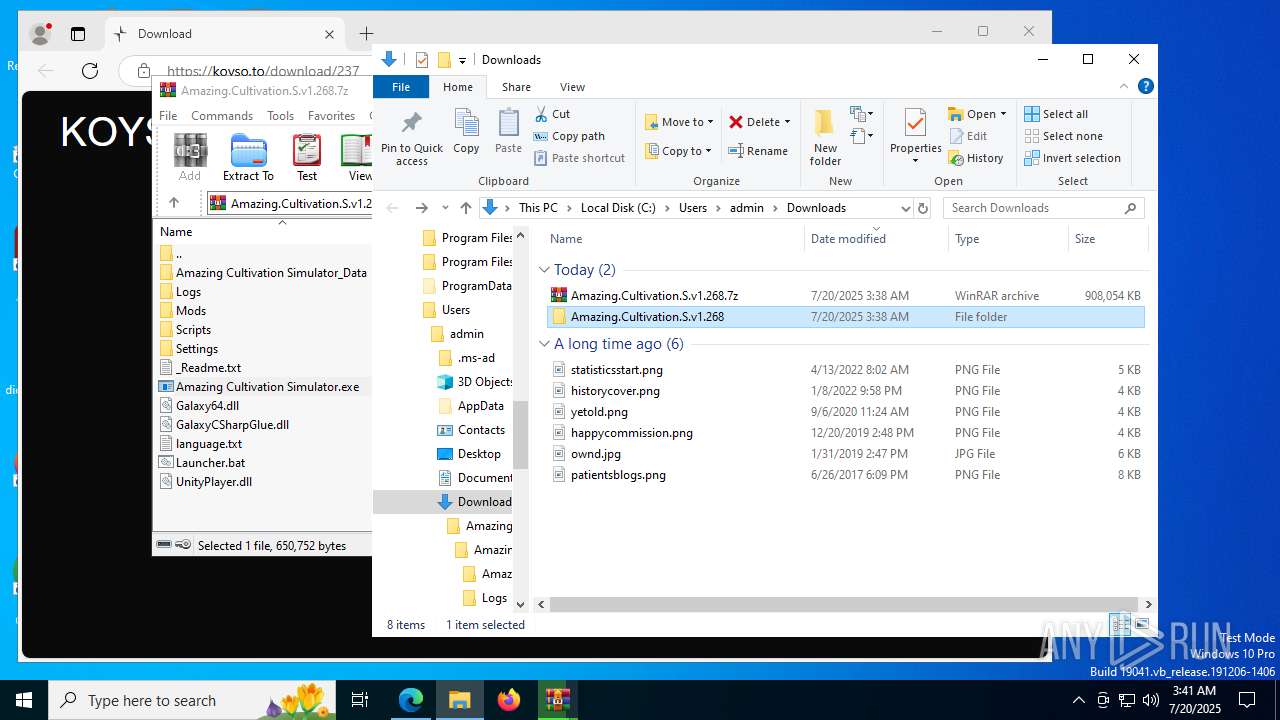Click Search Downloads field
This screenshot has height=720, width=1280.
1044,208
